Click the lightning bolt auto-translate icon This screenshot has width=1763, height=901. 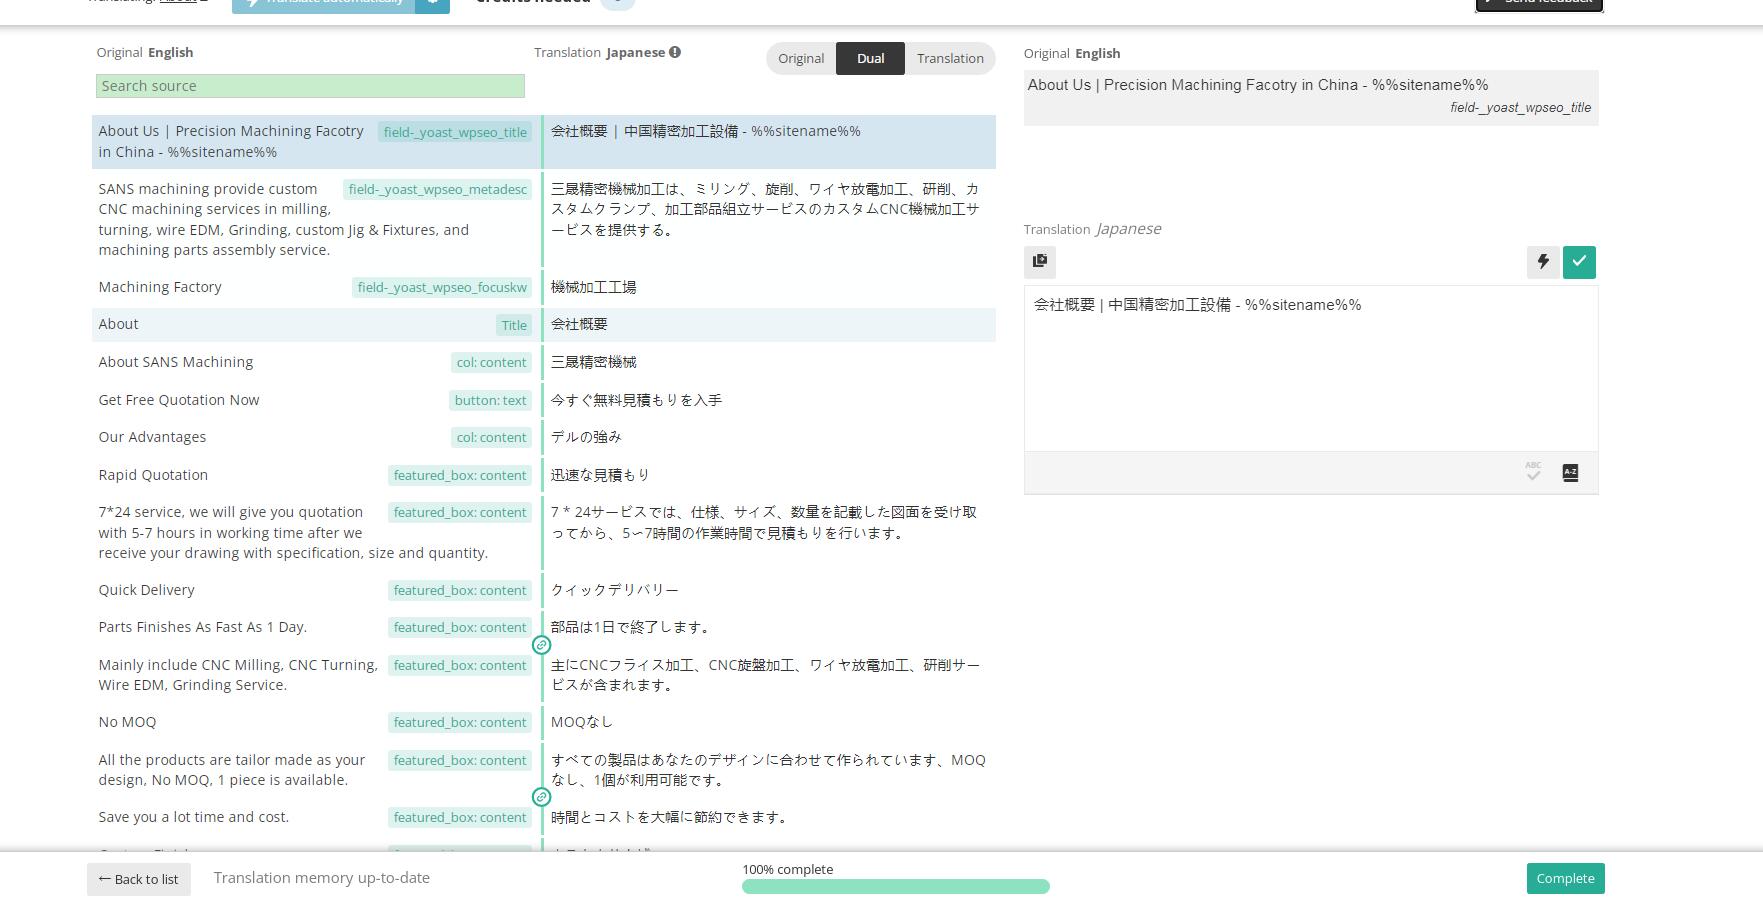(x=1543, y=261)
